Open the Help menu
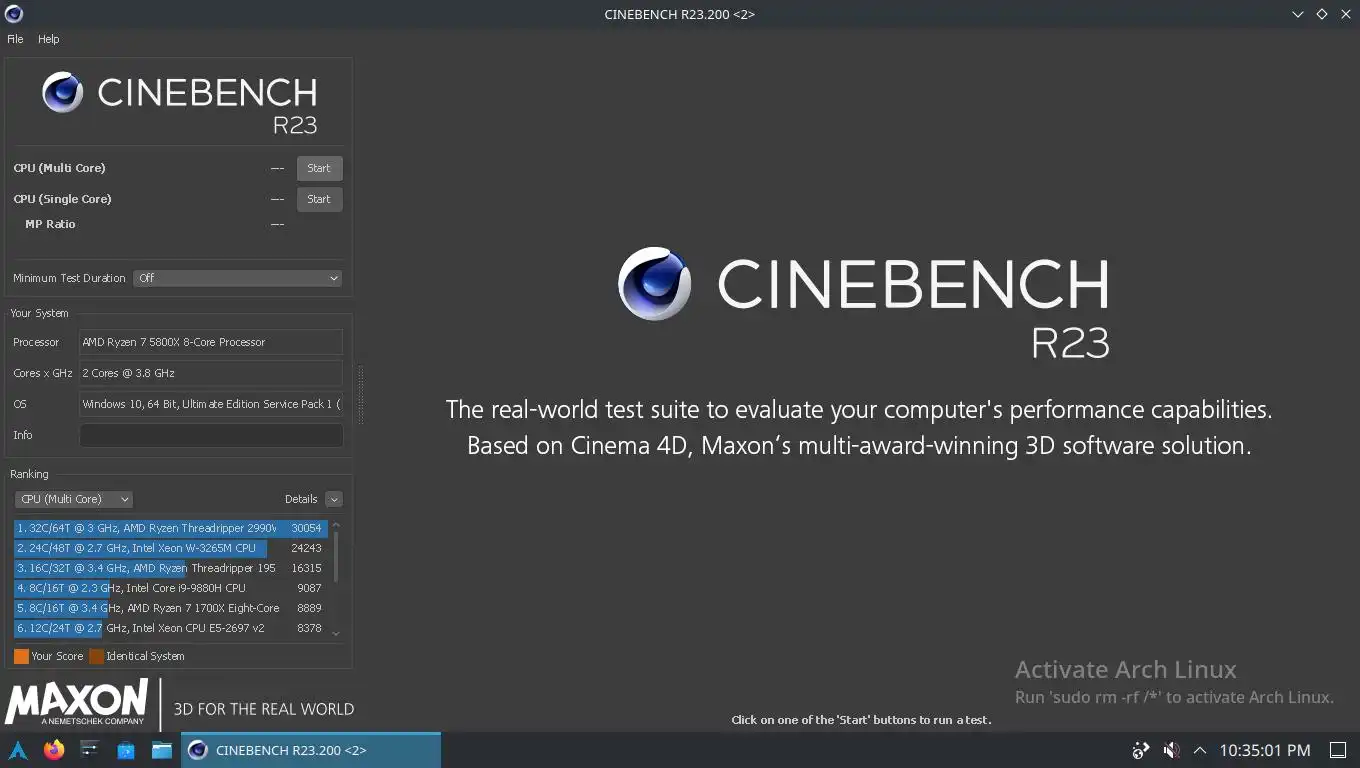This screenshot has width=1360, height=768. [49, 39]
